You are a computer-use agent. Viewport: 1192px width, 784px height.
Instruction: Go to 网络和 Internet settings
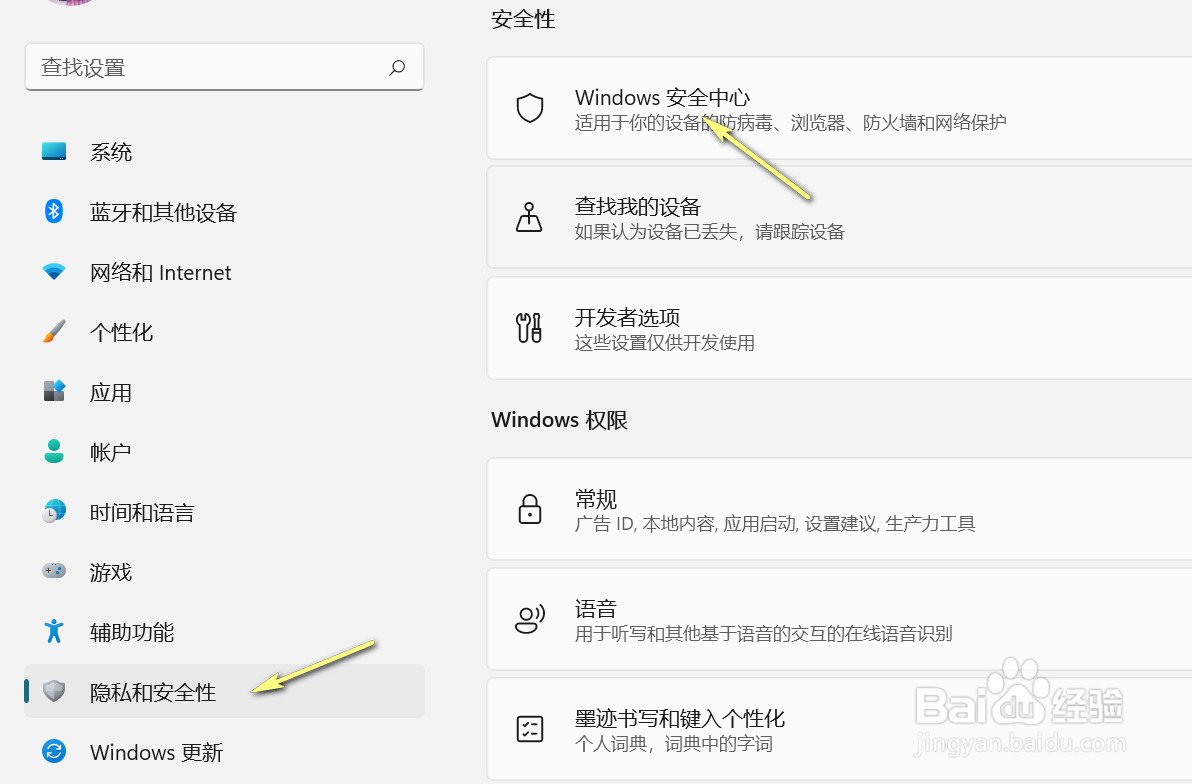pos(224,271)
